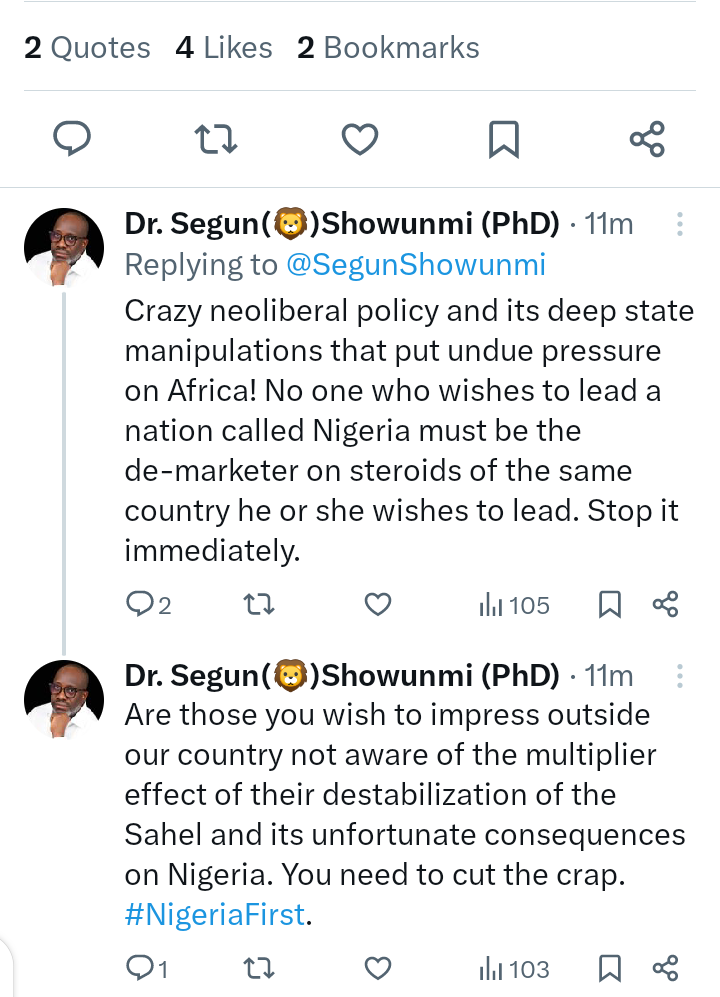View the 4 Likes list
Screen dimensions: 720x997
tap(224, 48)
